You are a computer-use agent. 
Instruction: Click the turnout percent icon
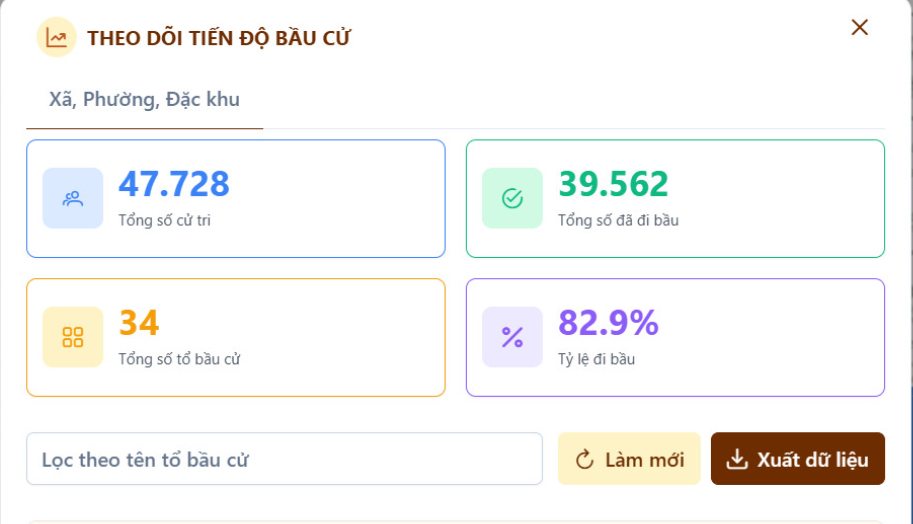pyautogui.click(x=512, y=337)
